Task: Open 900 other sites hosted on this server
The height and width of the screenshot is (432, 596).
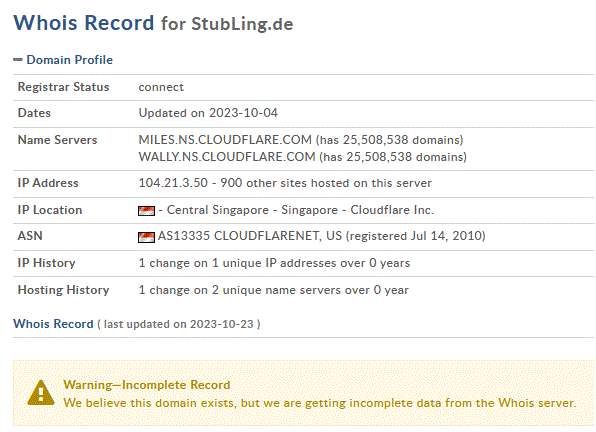Action: coord(326,183)
